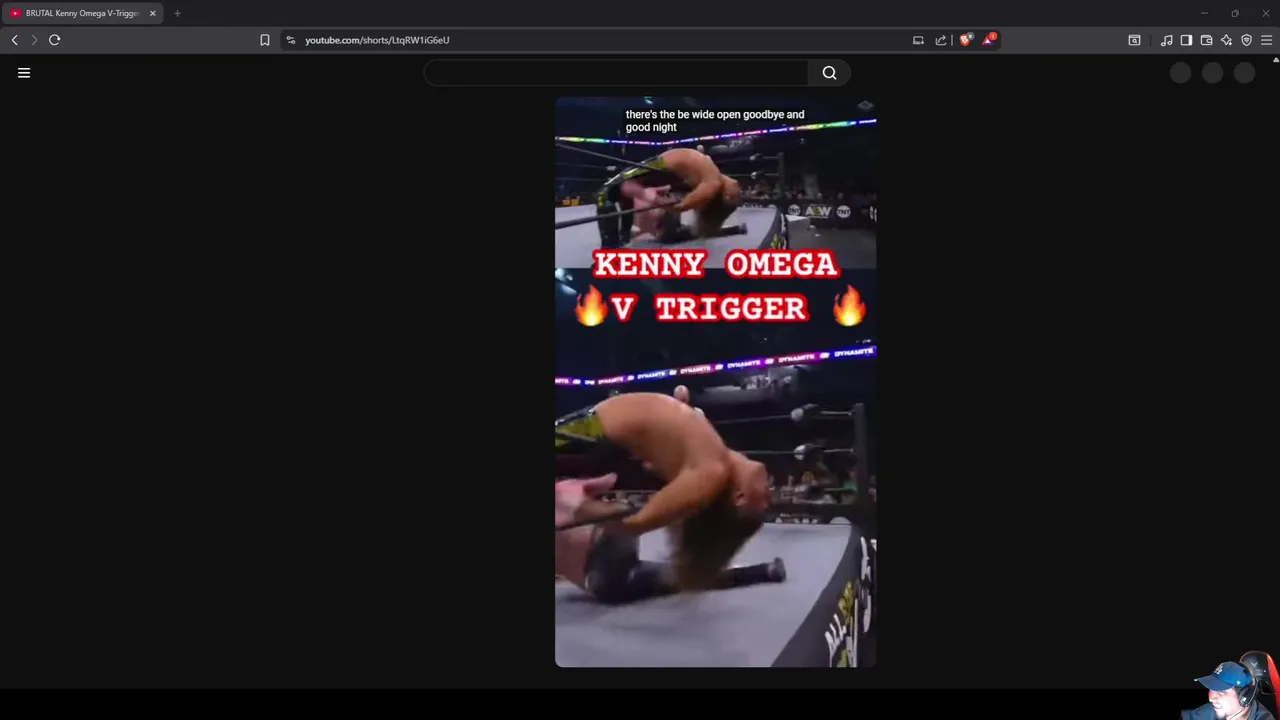Restore down the browser window
Image resolution: width=1280 pixels, height=720 pixels.
coord(1235,13)
